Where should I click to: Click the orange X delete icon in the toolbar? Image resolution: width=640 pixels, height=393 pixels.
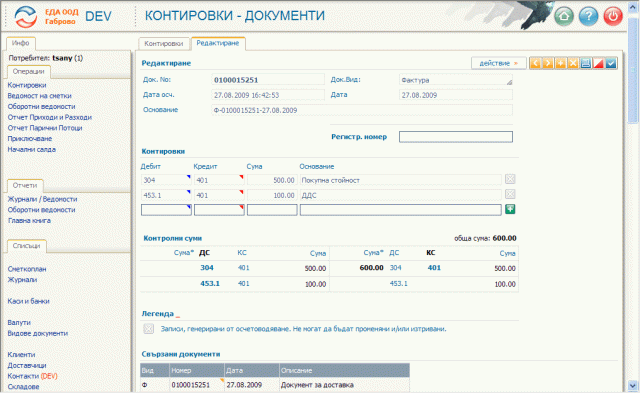click(573, 63)
